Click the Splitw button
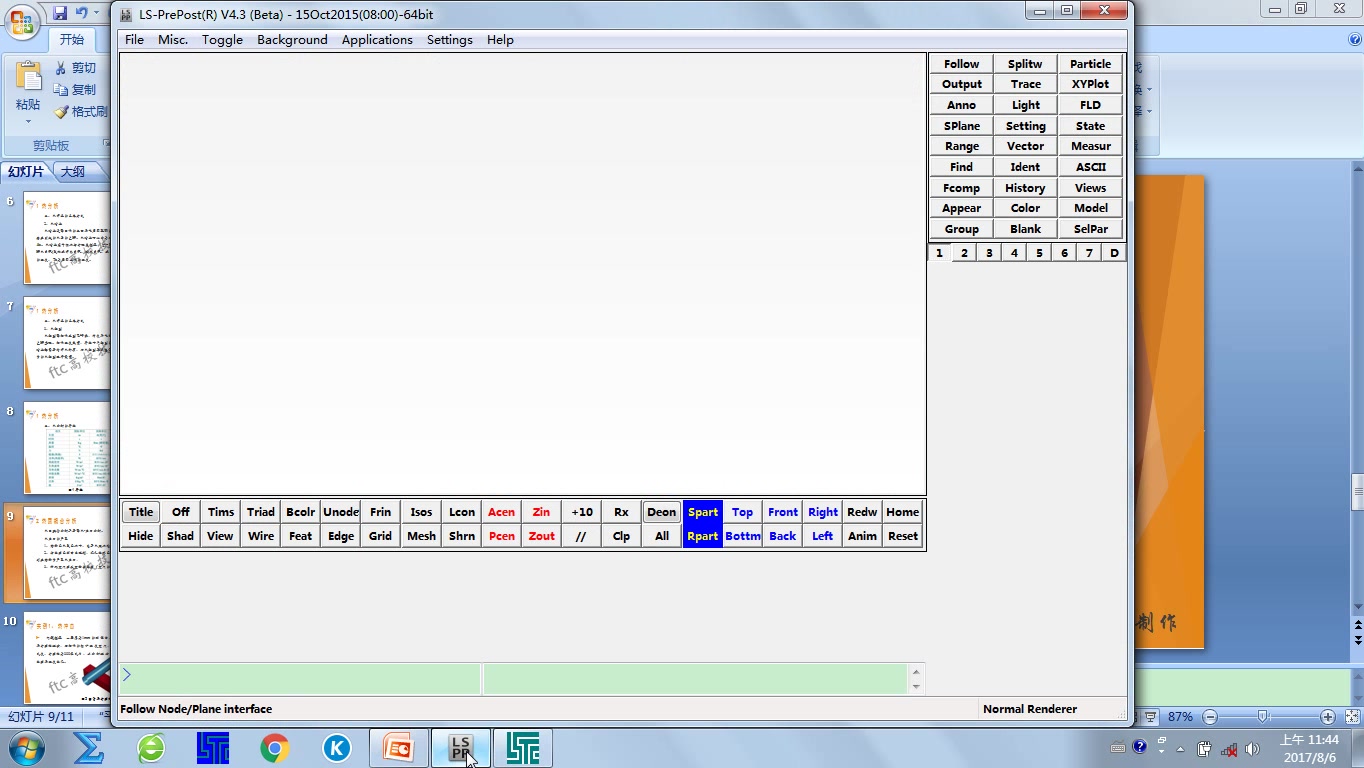1364x768 pixels. pyautogui.click(x=1025, y=64)
